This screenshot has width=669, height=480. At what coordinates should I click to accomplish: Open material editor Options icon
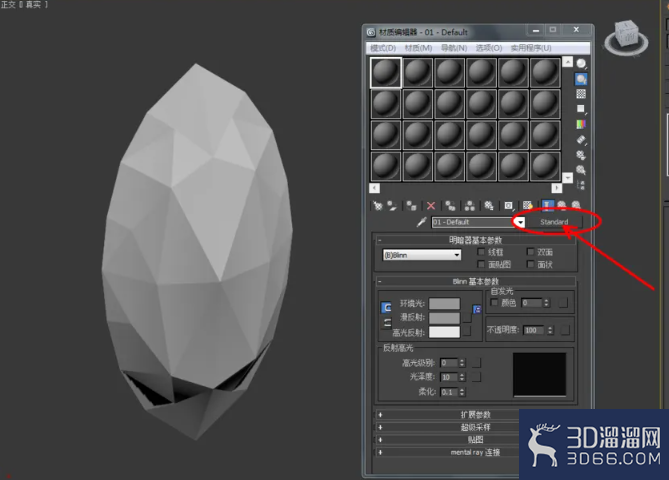tap(581, 154)
